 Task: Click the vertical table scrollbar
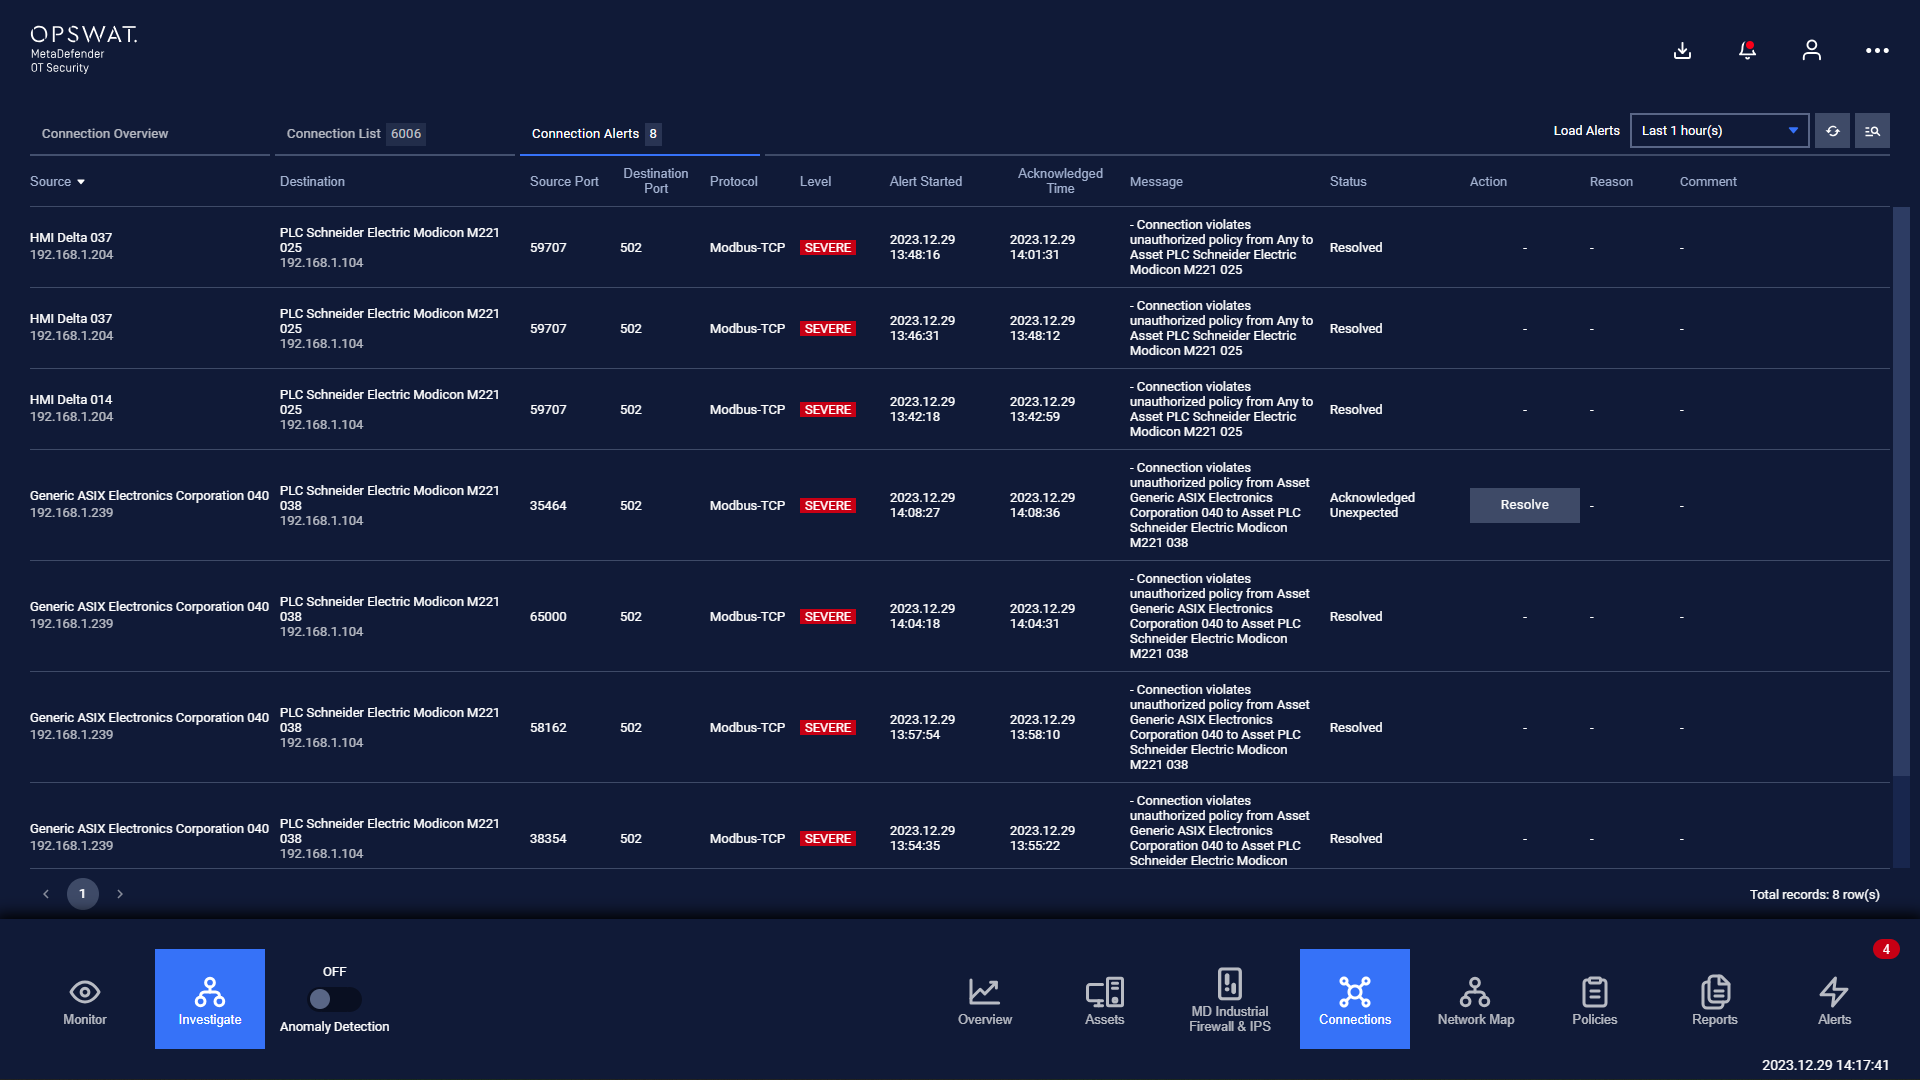coord(1901,490)
